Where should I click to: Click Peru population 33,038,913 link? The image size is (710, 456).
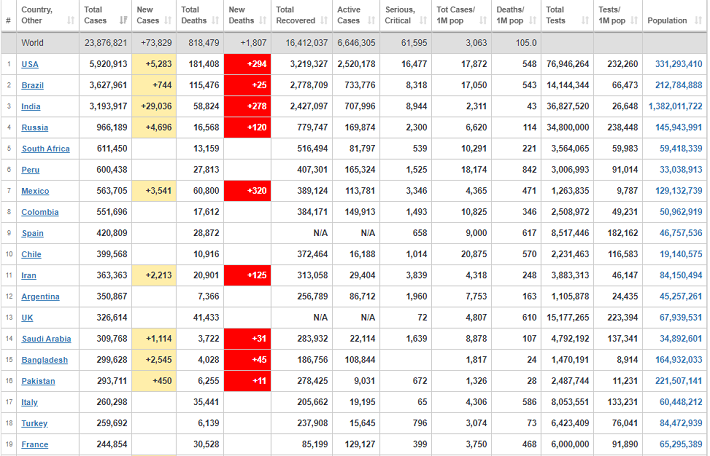click(681, 170)
